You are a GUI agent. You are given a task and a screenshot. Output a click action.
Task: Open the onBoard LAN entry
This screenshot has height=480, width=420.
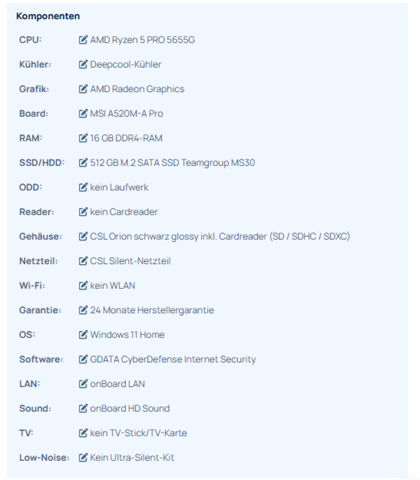(117, 384)
